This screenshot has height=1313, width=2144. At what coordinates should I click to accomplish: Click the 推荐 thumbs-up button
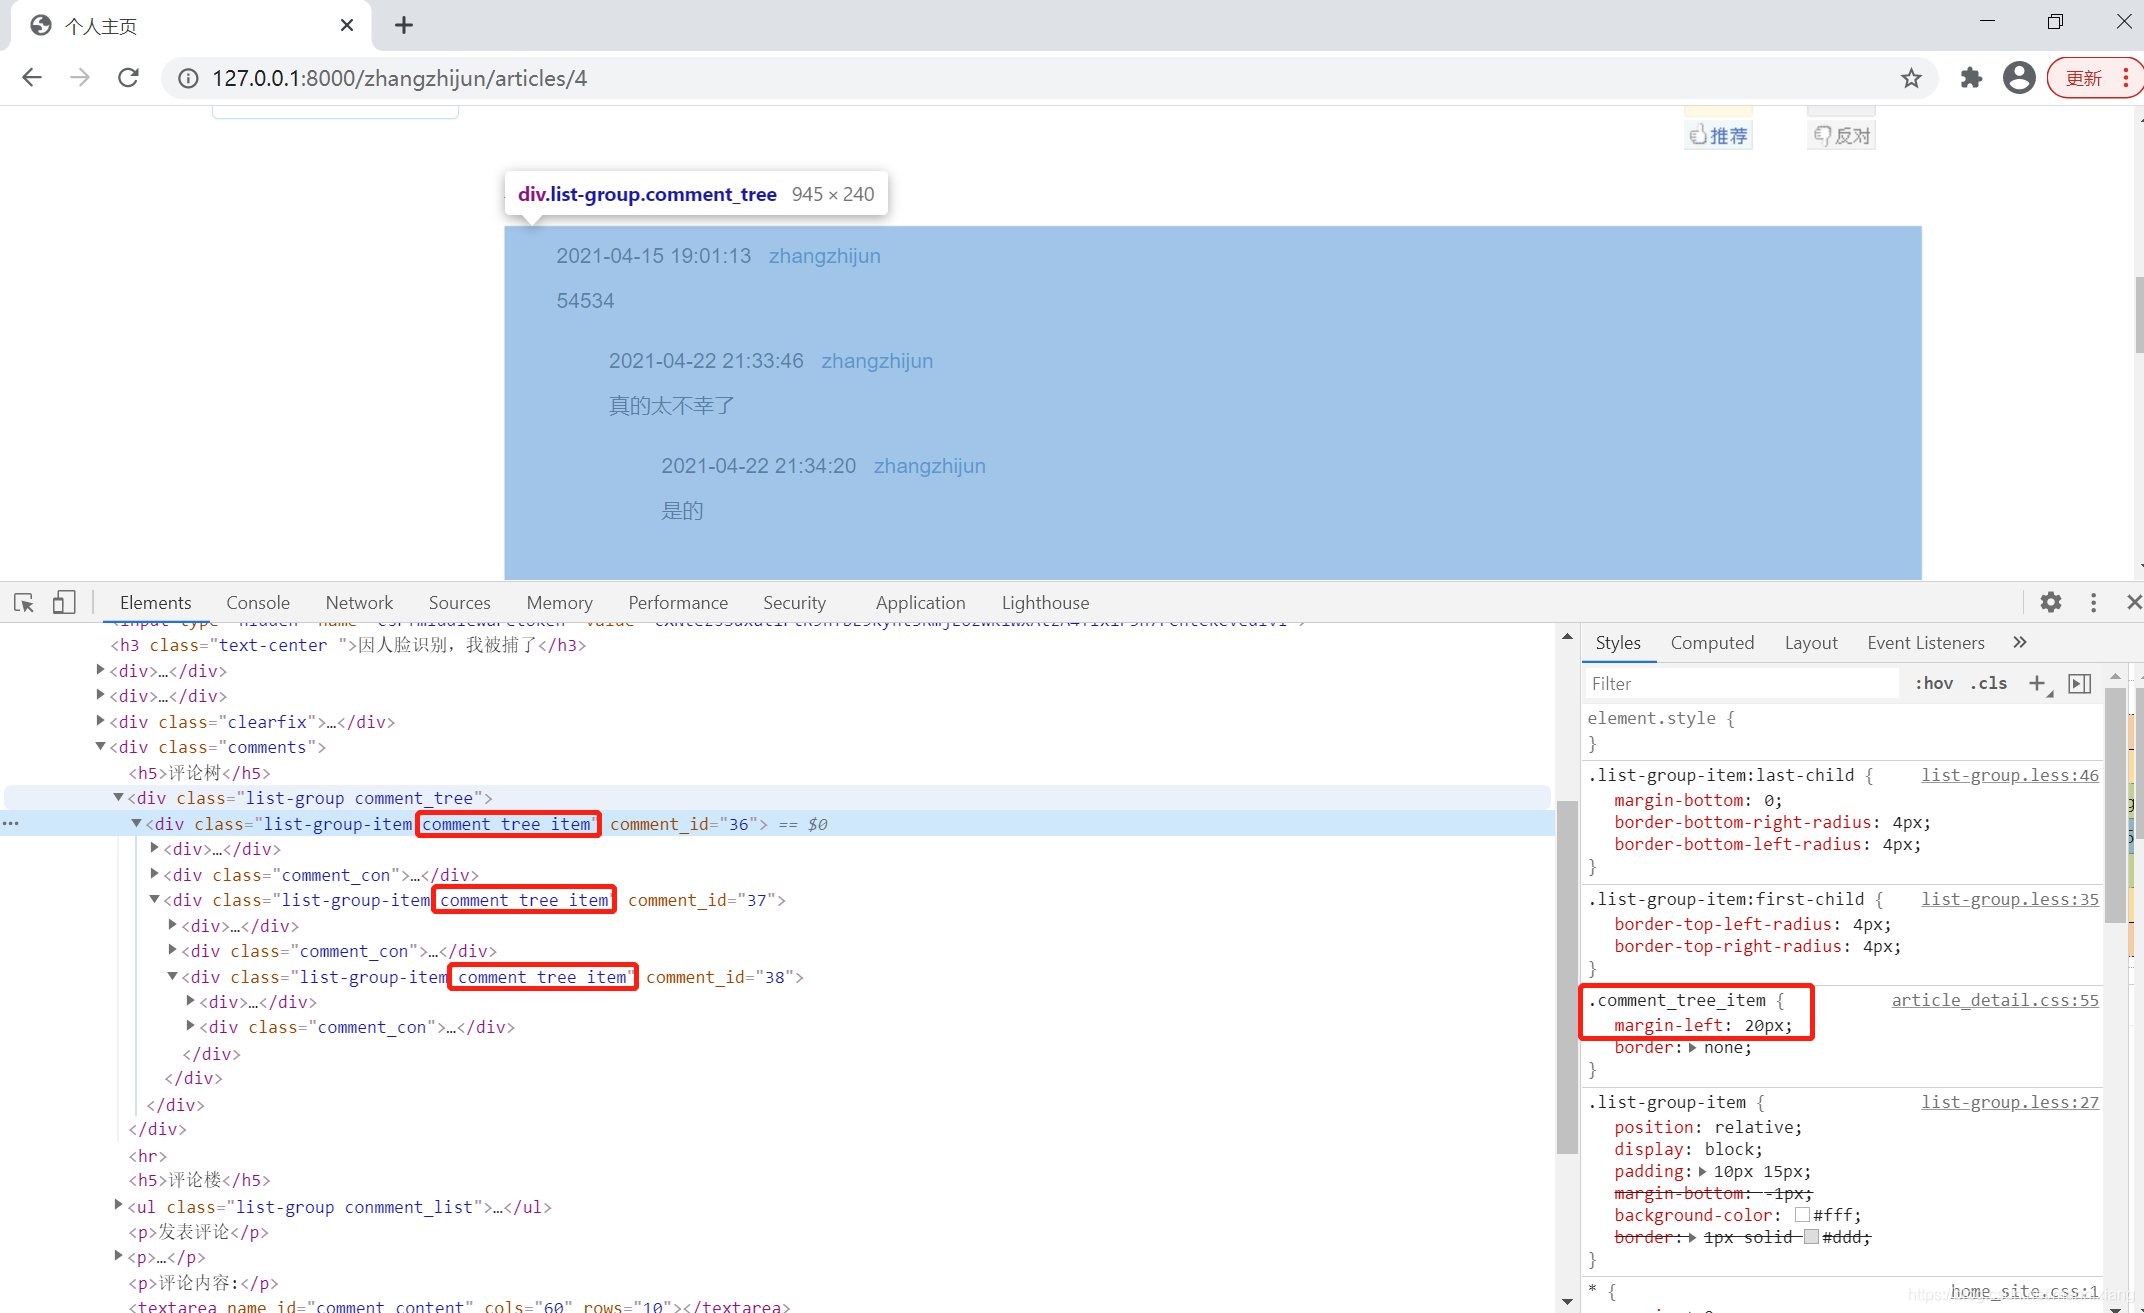click(1719, 135)
